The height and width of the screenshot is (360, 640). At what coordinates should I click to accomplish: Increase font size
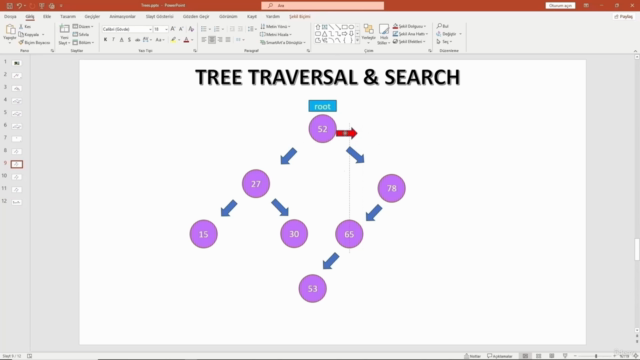(x=173, y=29)
